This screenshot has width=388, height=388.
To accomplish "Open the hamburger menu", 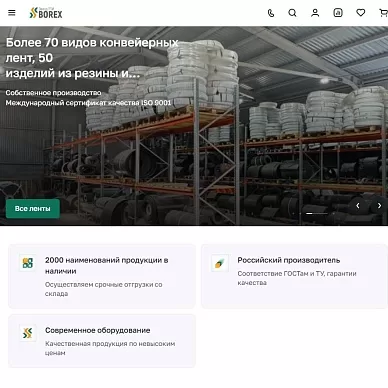I will click(x=12, y=13).
